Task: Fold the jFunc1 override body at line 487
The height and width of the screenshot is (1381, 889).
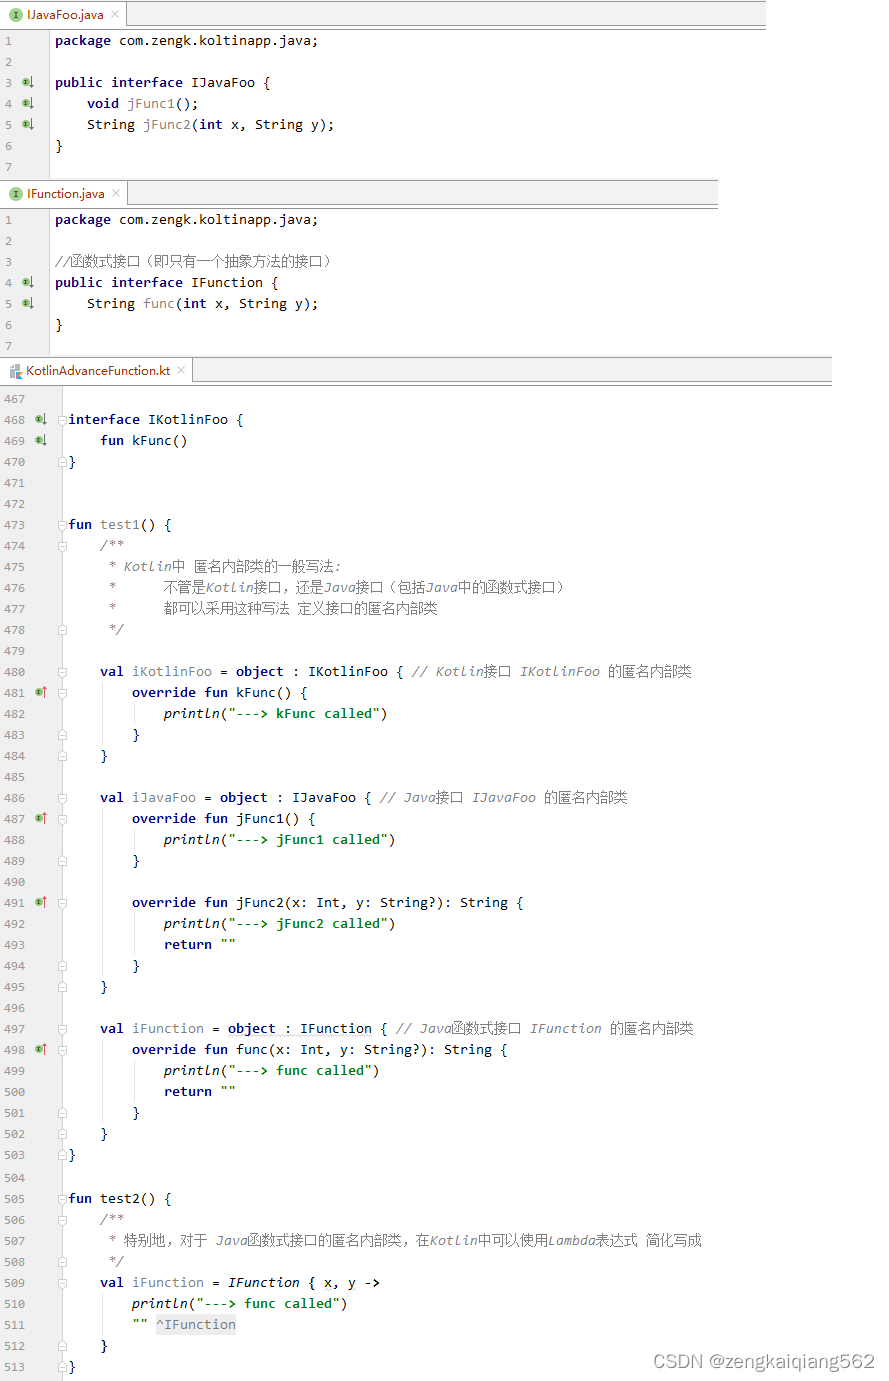Action: point(62,819)
